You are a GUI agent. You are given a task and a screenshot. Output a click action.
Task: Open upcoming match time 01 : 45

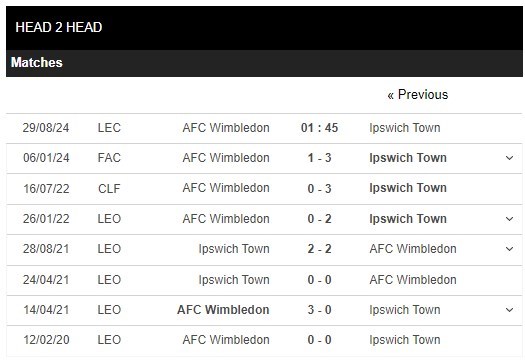click(x=319, y=128)
